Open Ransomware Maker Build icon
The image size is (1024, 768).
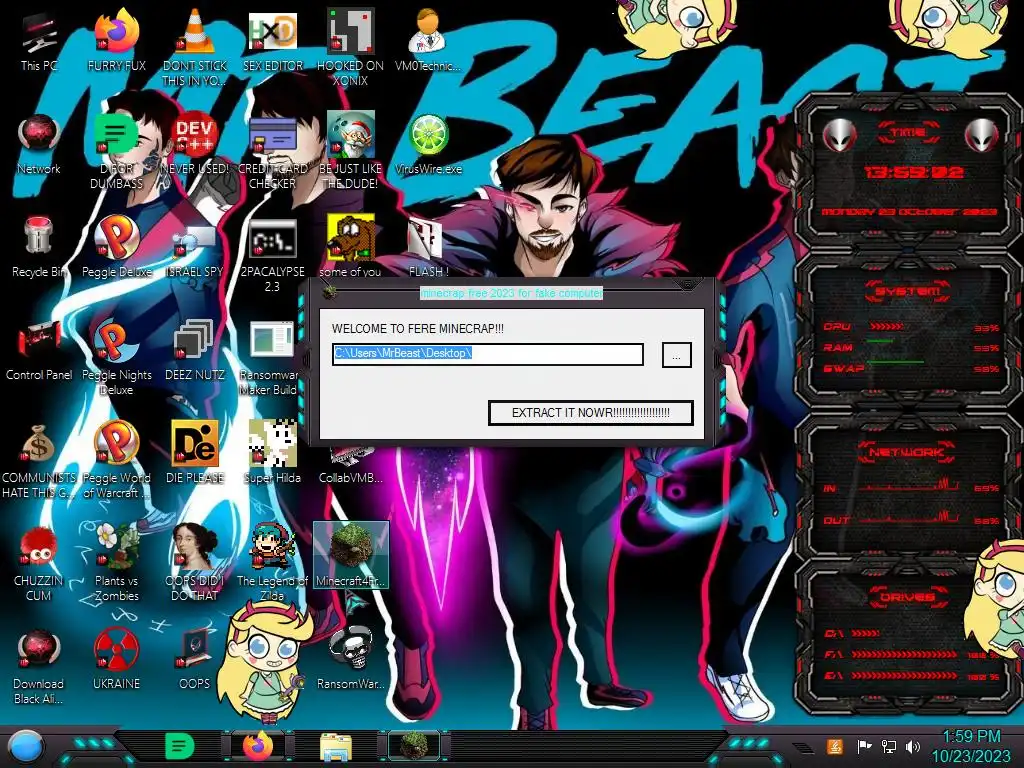[x=271, y=358]
